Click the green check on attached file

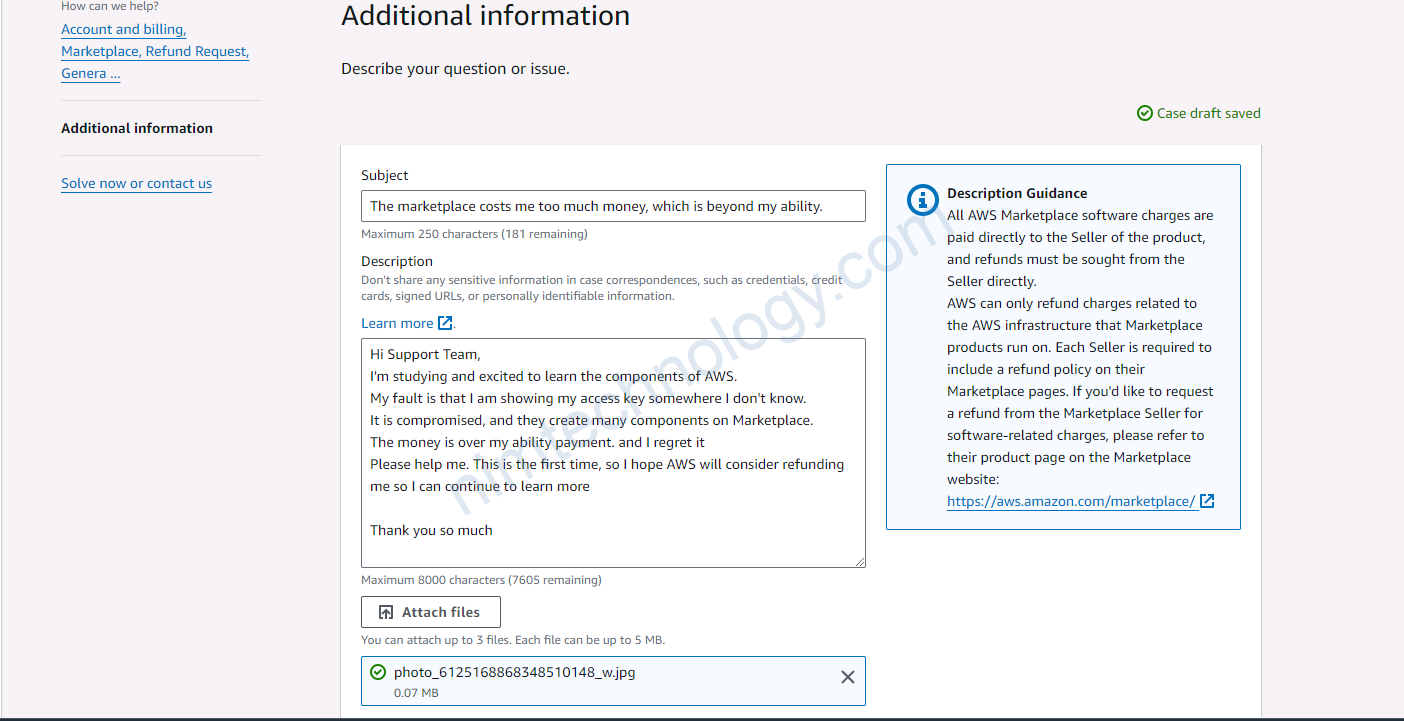click(x=378, y=672)
